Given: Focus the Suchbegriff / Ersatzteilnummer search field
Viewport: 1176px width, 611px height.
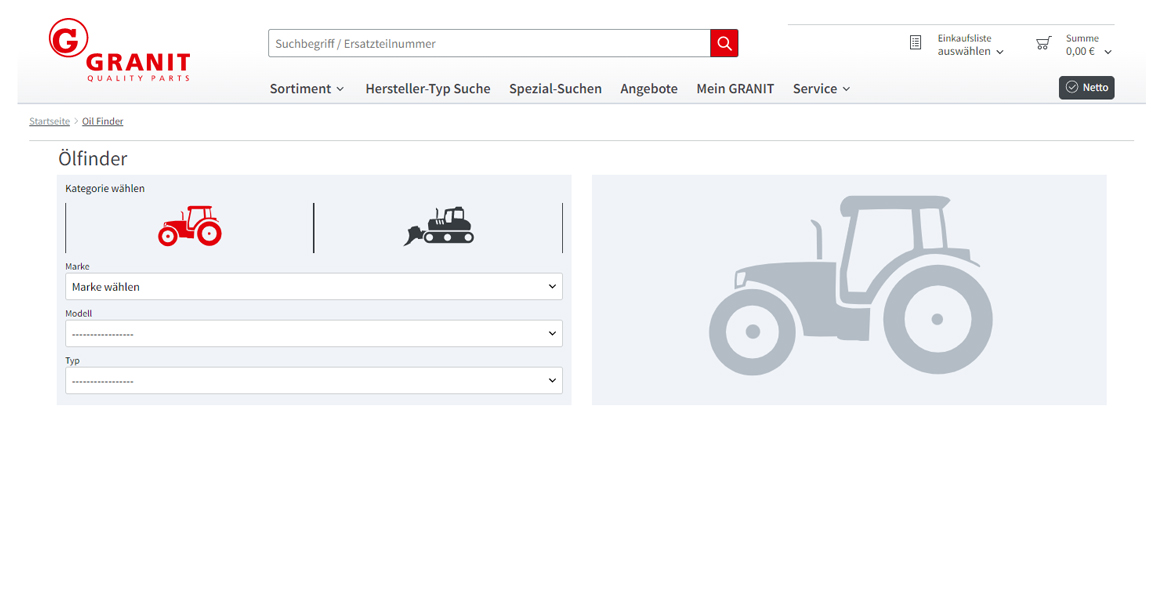Looking at the screenshot, I should coord(488,43).
